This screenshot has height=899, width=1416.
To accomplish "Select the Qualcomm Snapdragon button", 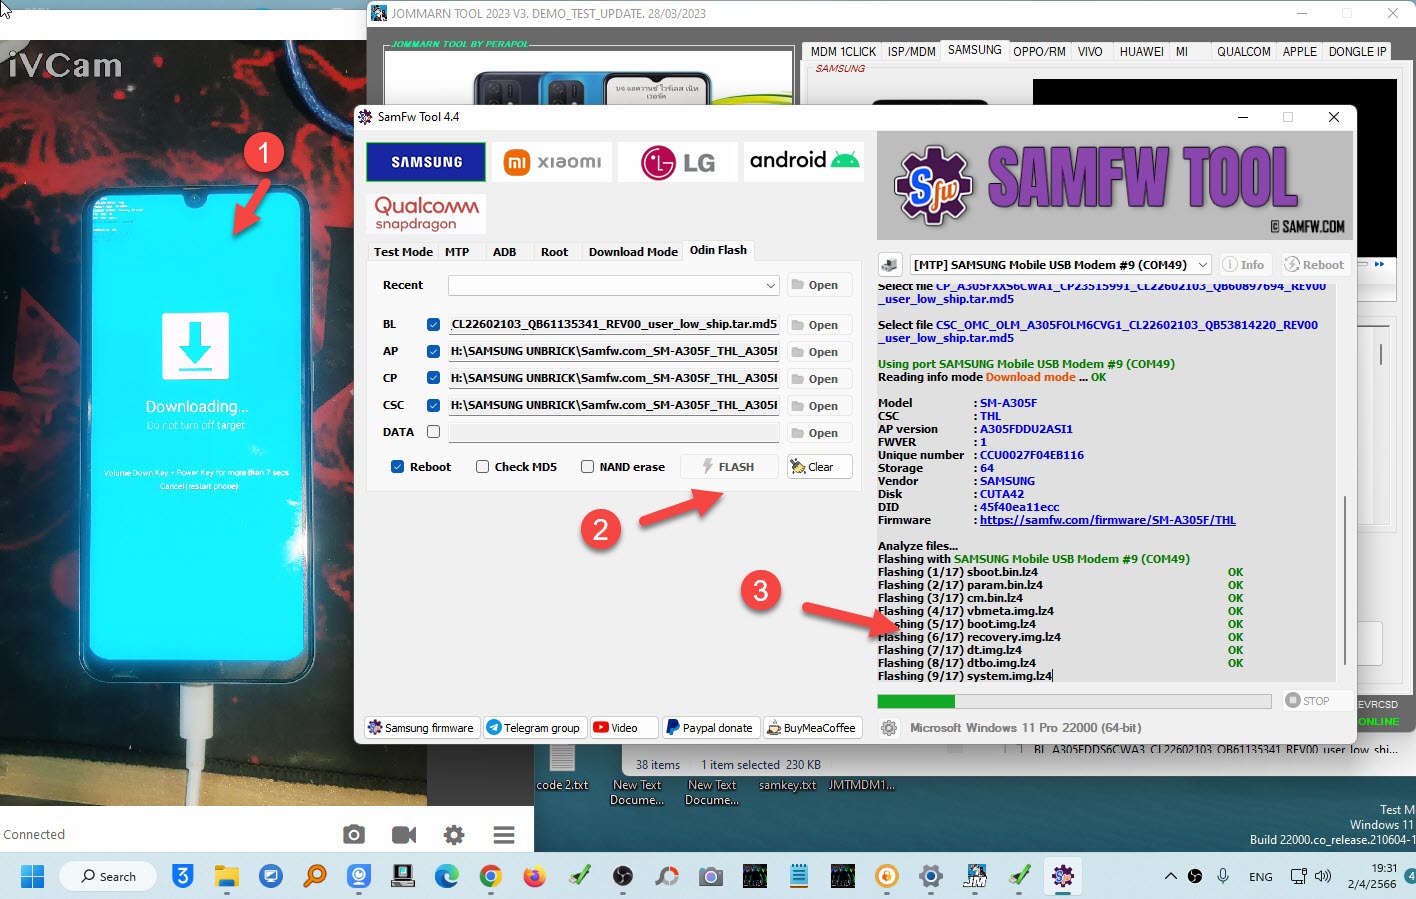I will click(x=426, y=213).
